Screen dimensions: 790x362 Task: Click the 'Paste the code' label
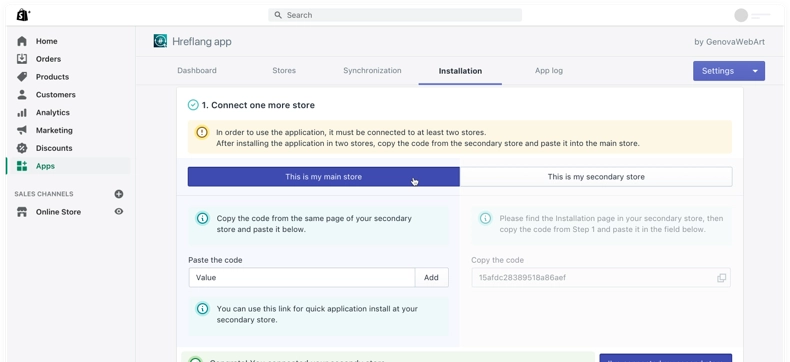pyautogui.click(x=215, y=260)
